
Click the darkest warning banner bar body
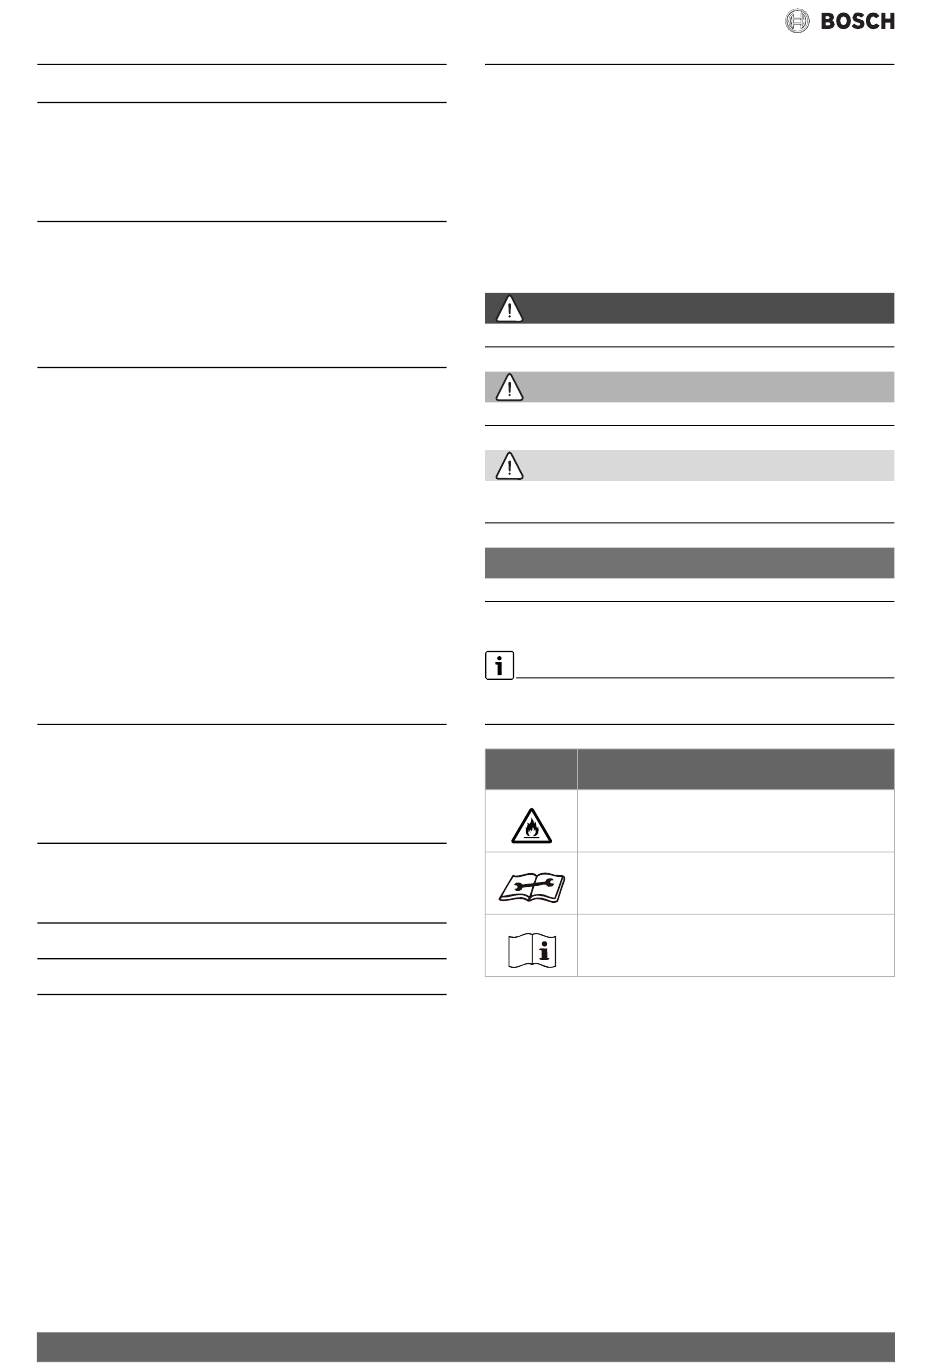689,308
